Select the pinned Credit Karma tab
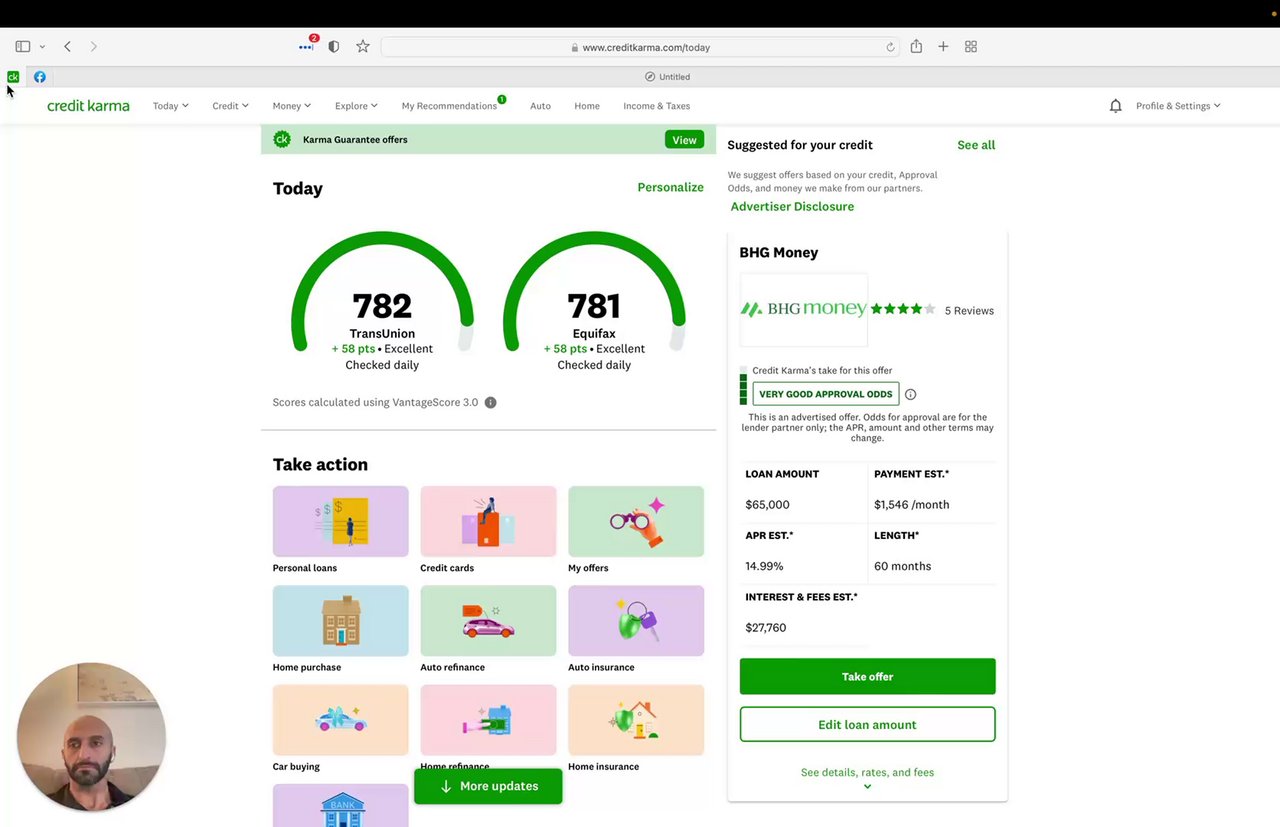Image resolution: width=1280 pixels, height=827 pixels. pos(13,77)
